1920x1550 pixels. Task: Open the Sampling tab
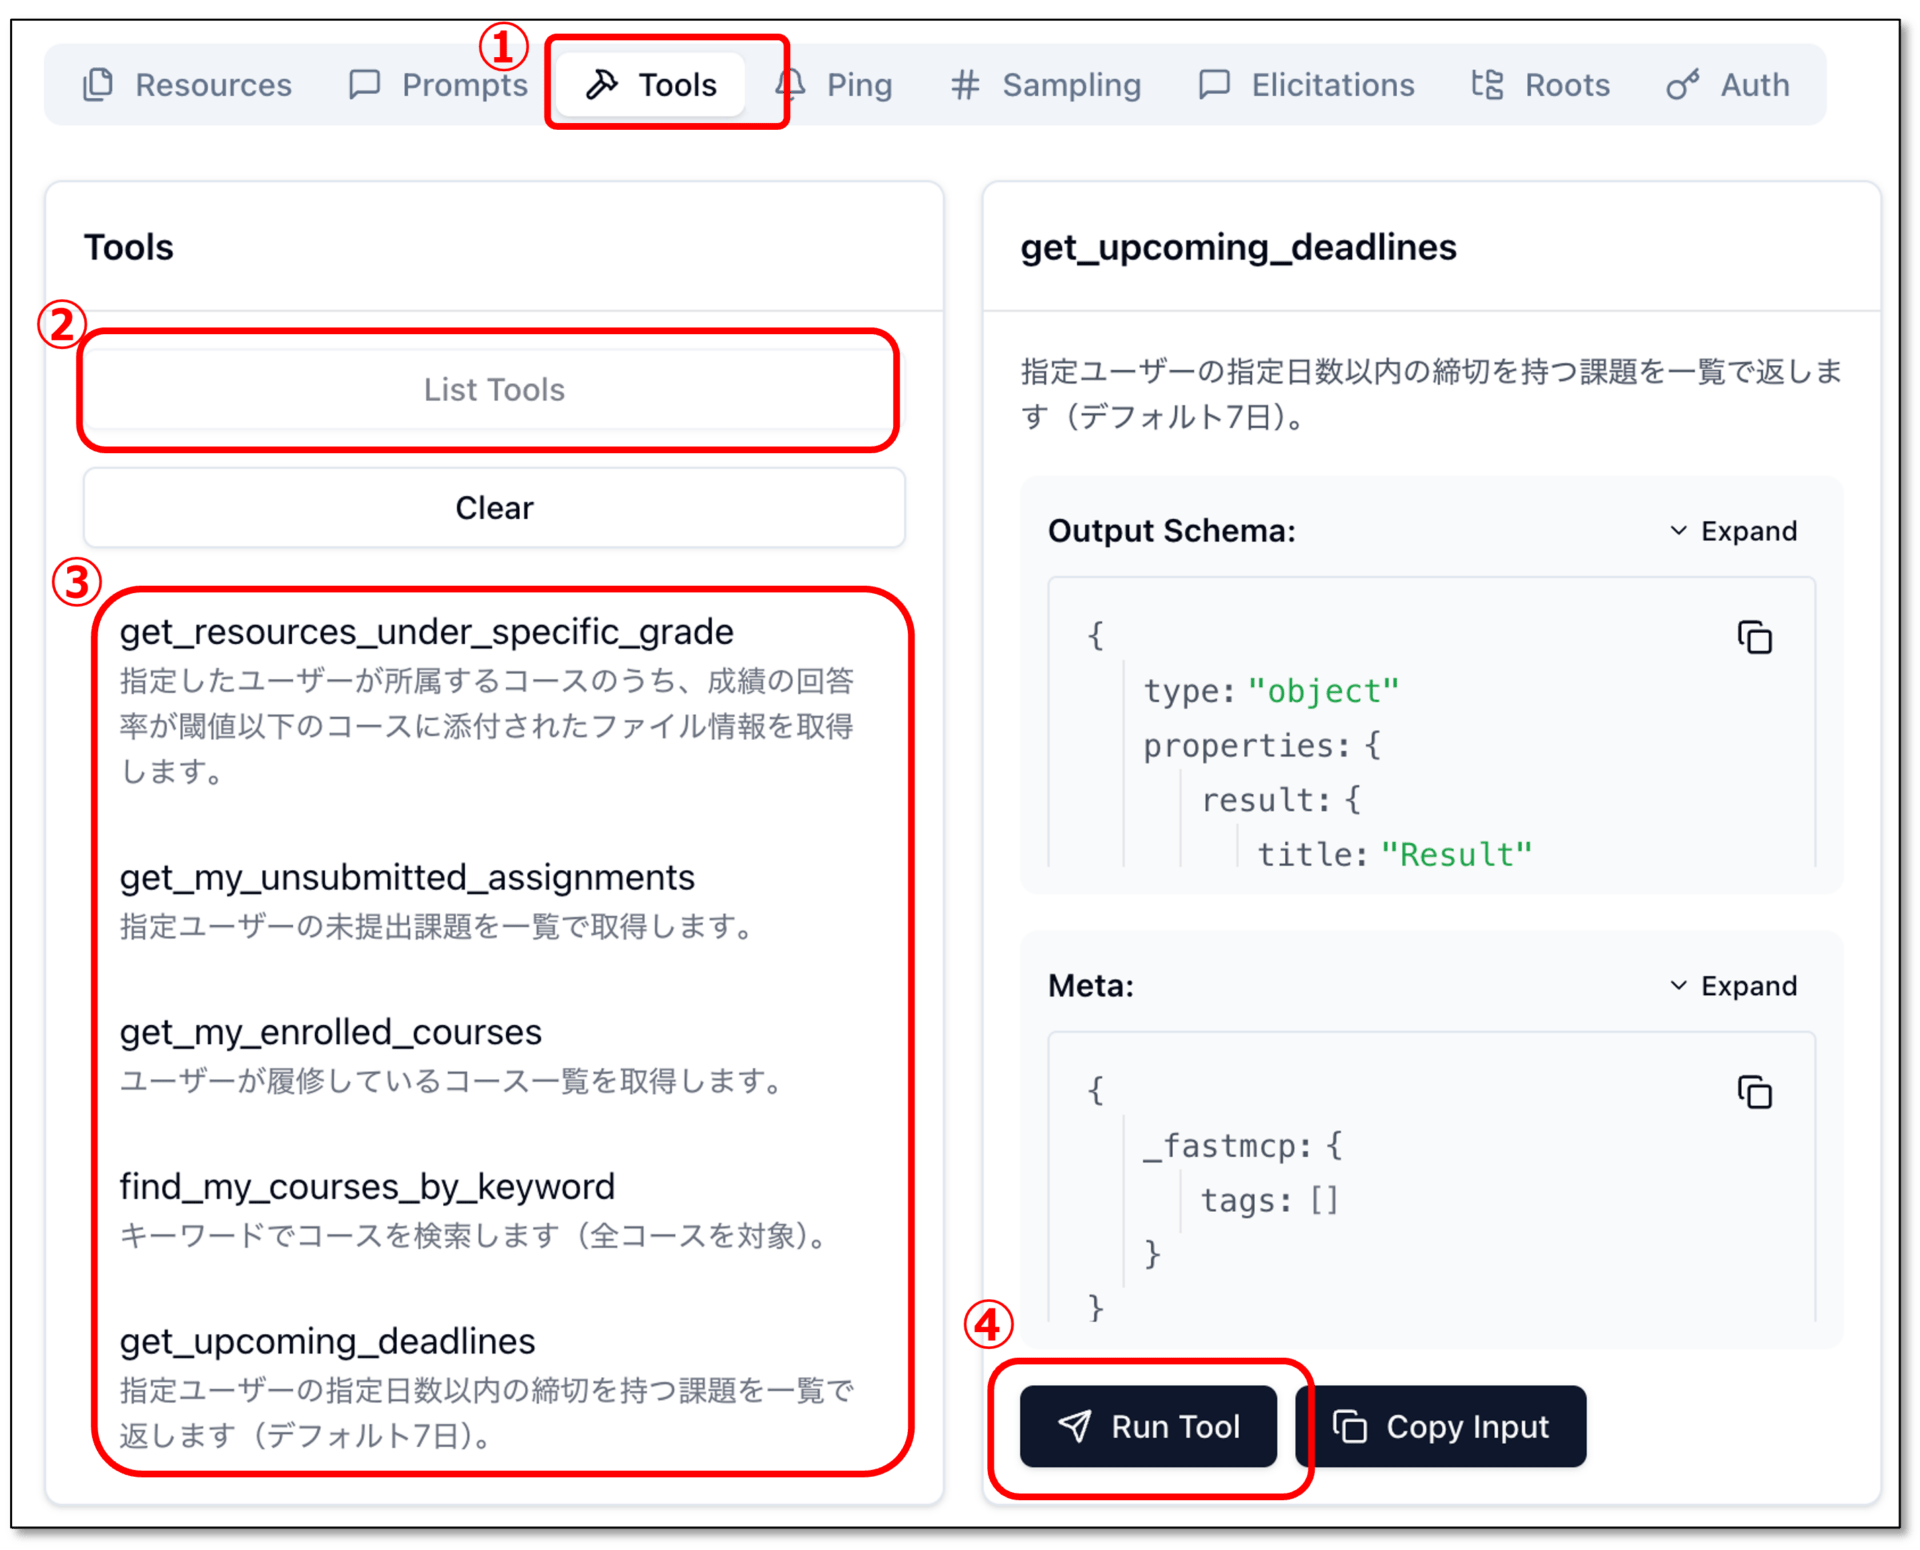[x=1070, y=85]
